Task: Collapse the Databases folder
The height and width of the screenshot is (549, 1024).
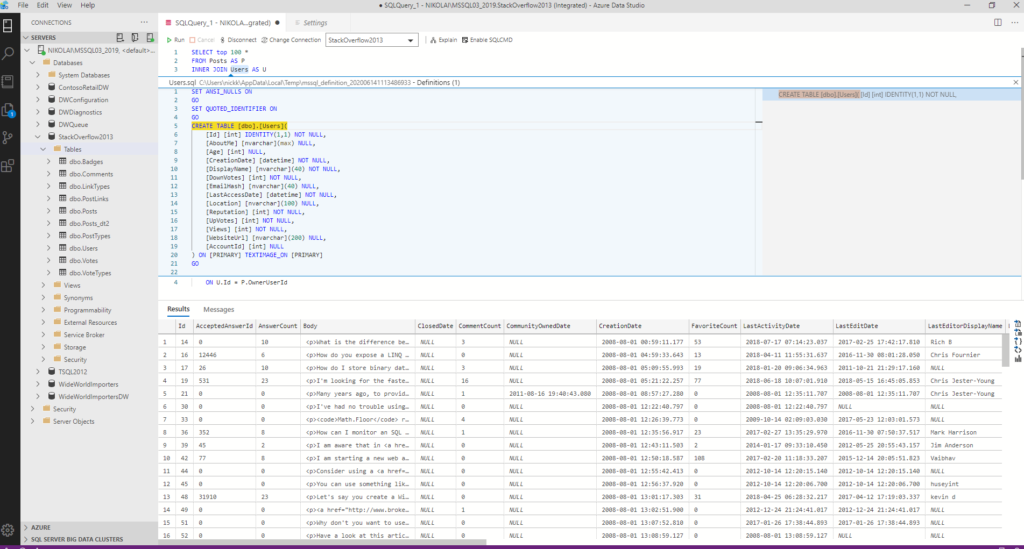Action: [33, 63]
